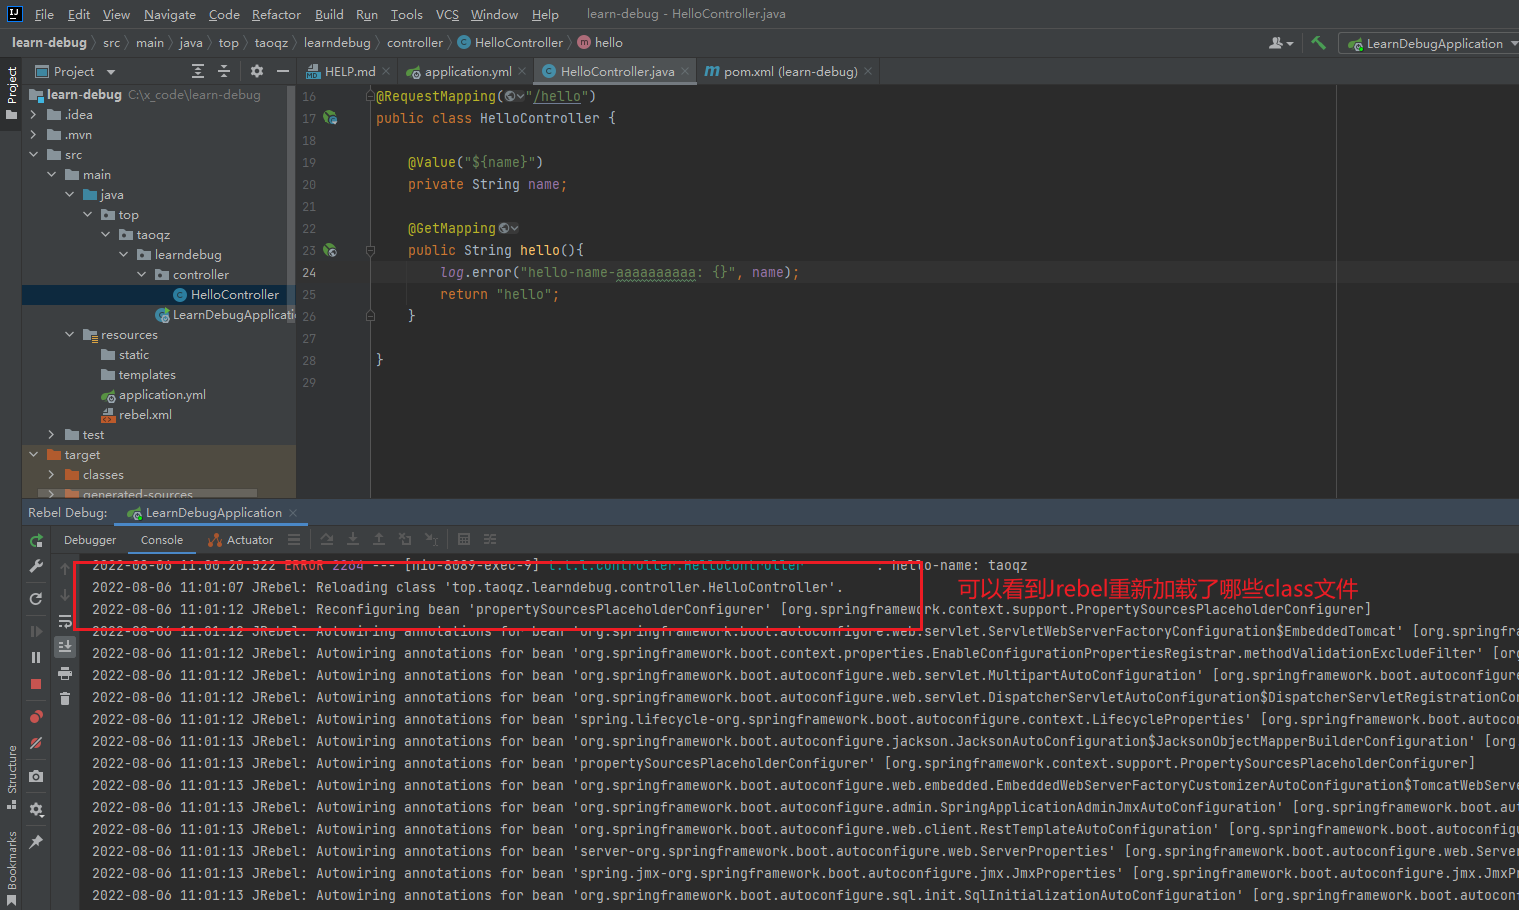Select LearnDebugApplication class in the project tree
The image size is (1519, 910).
click(225, 315)
